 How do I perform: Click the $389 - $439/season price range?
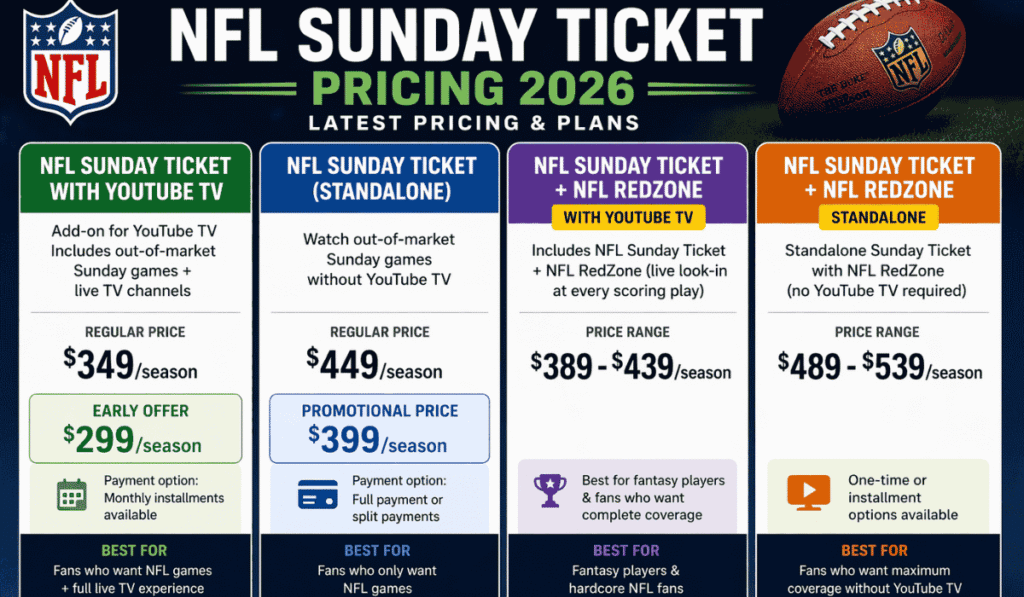click(631, 367)
